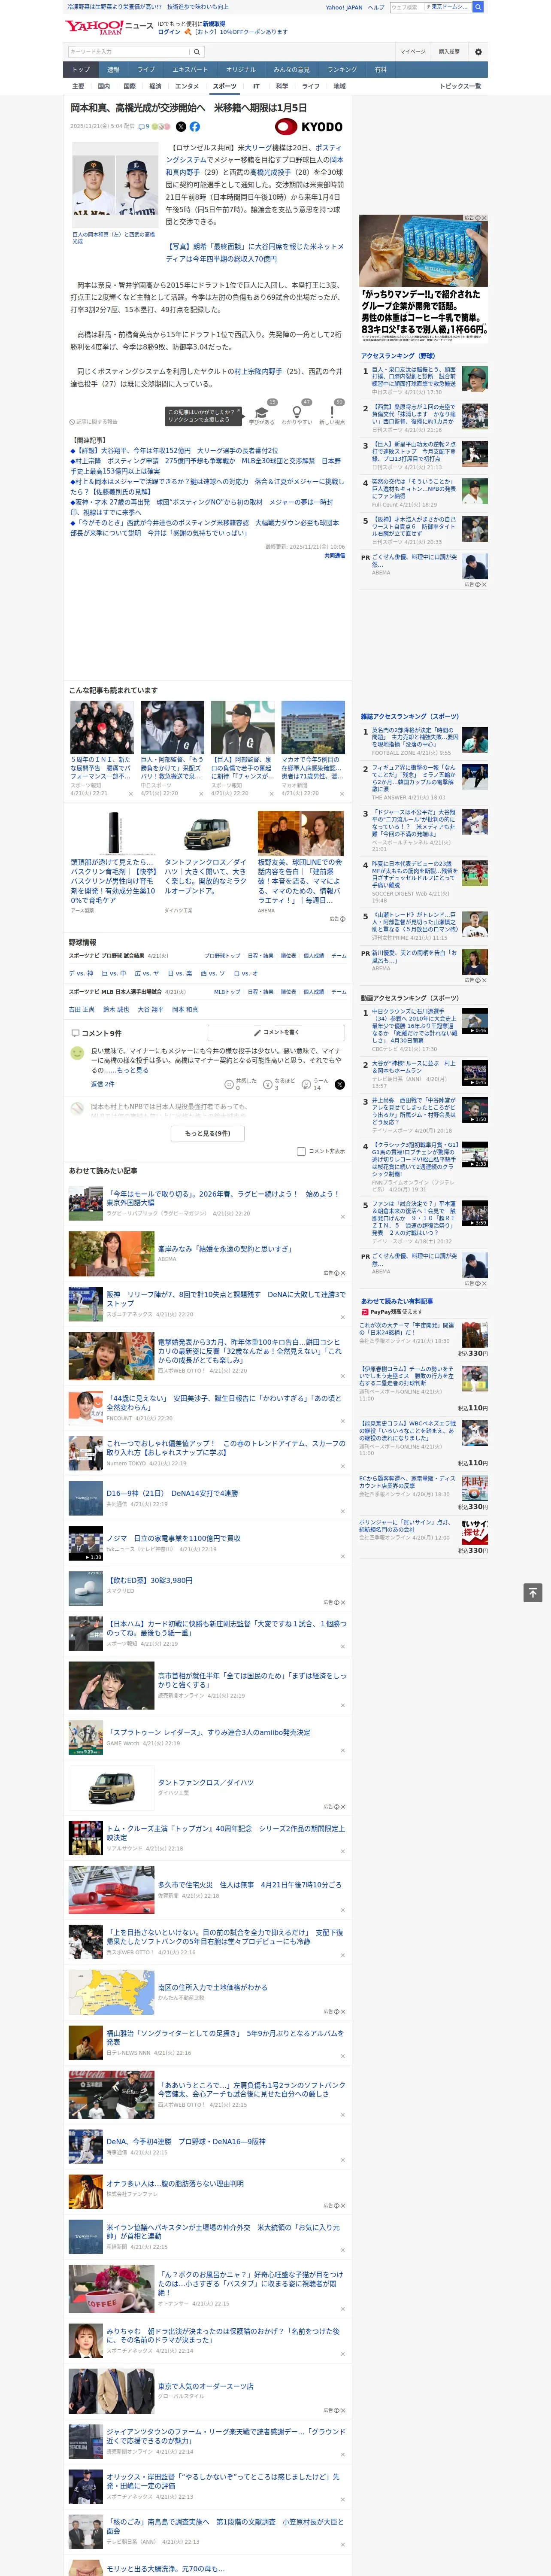Open the 福山雅治 ソングライター article
The height and width of the screenshot is (2576, 551).
[225, 2037]
